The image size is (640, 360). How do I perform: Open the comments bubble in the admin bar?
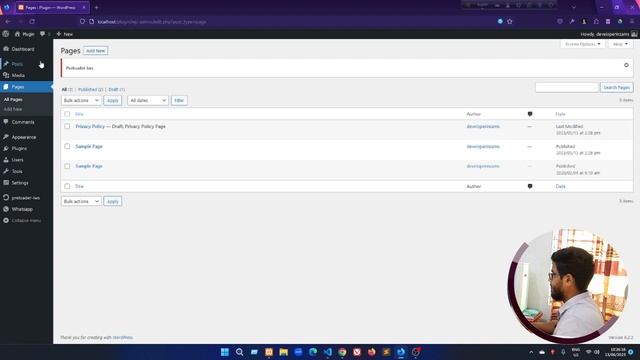(44, 34)
